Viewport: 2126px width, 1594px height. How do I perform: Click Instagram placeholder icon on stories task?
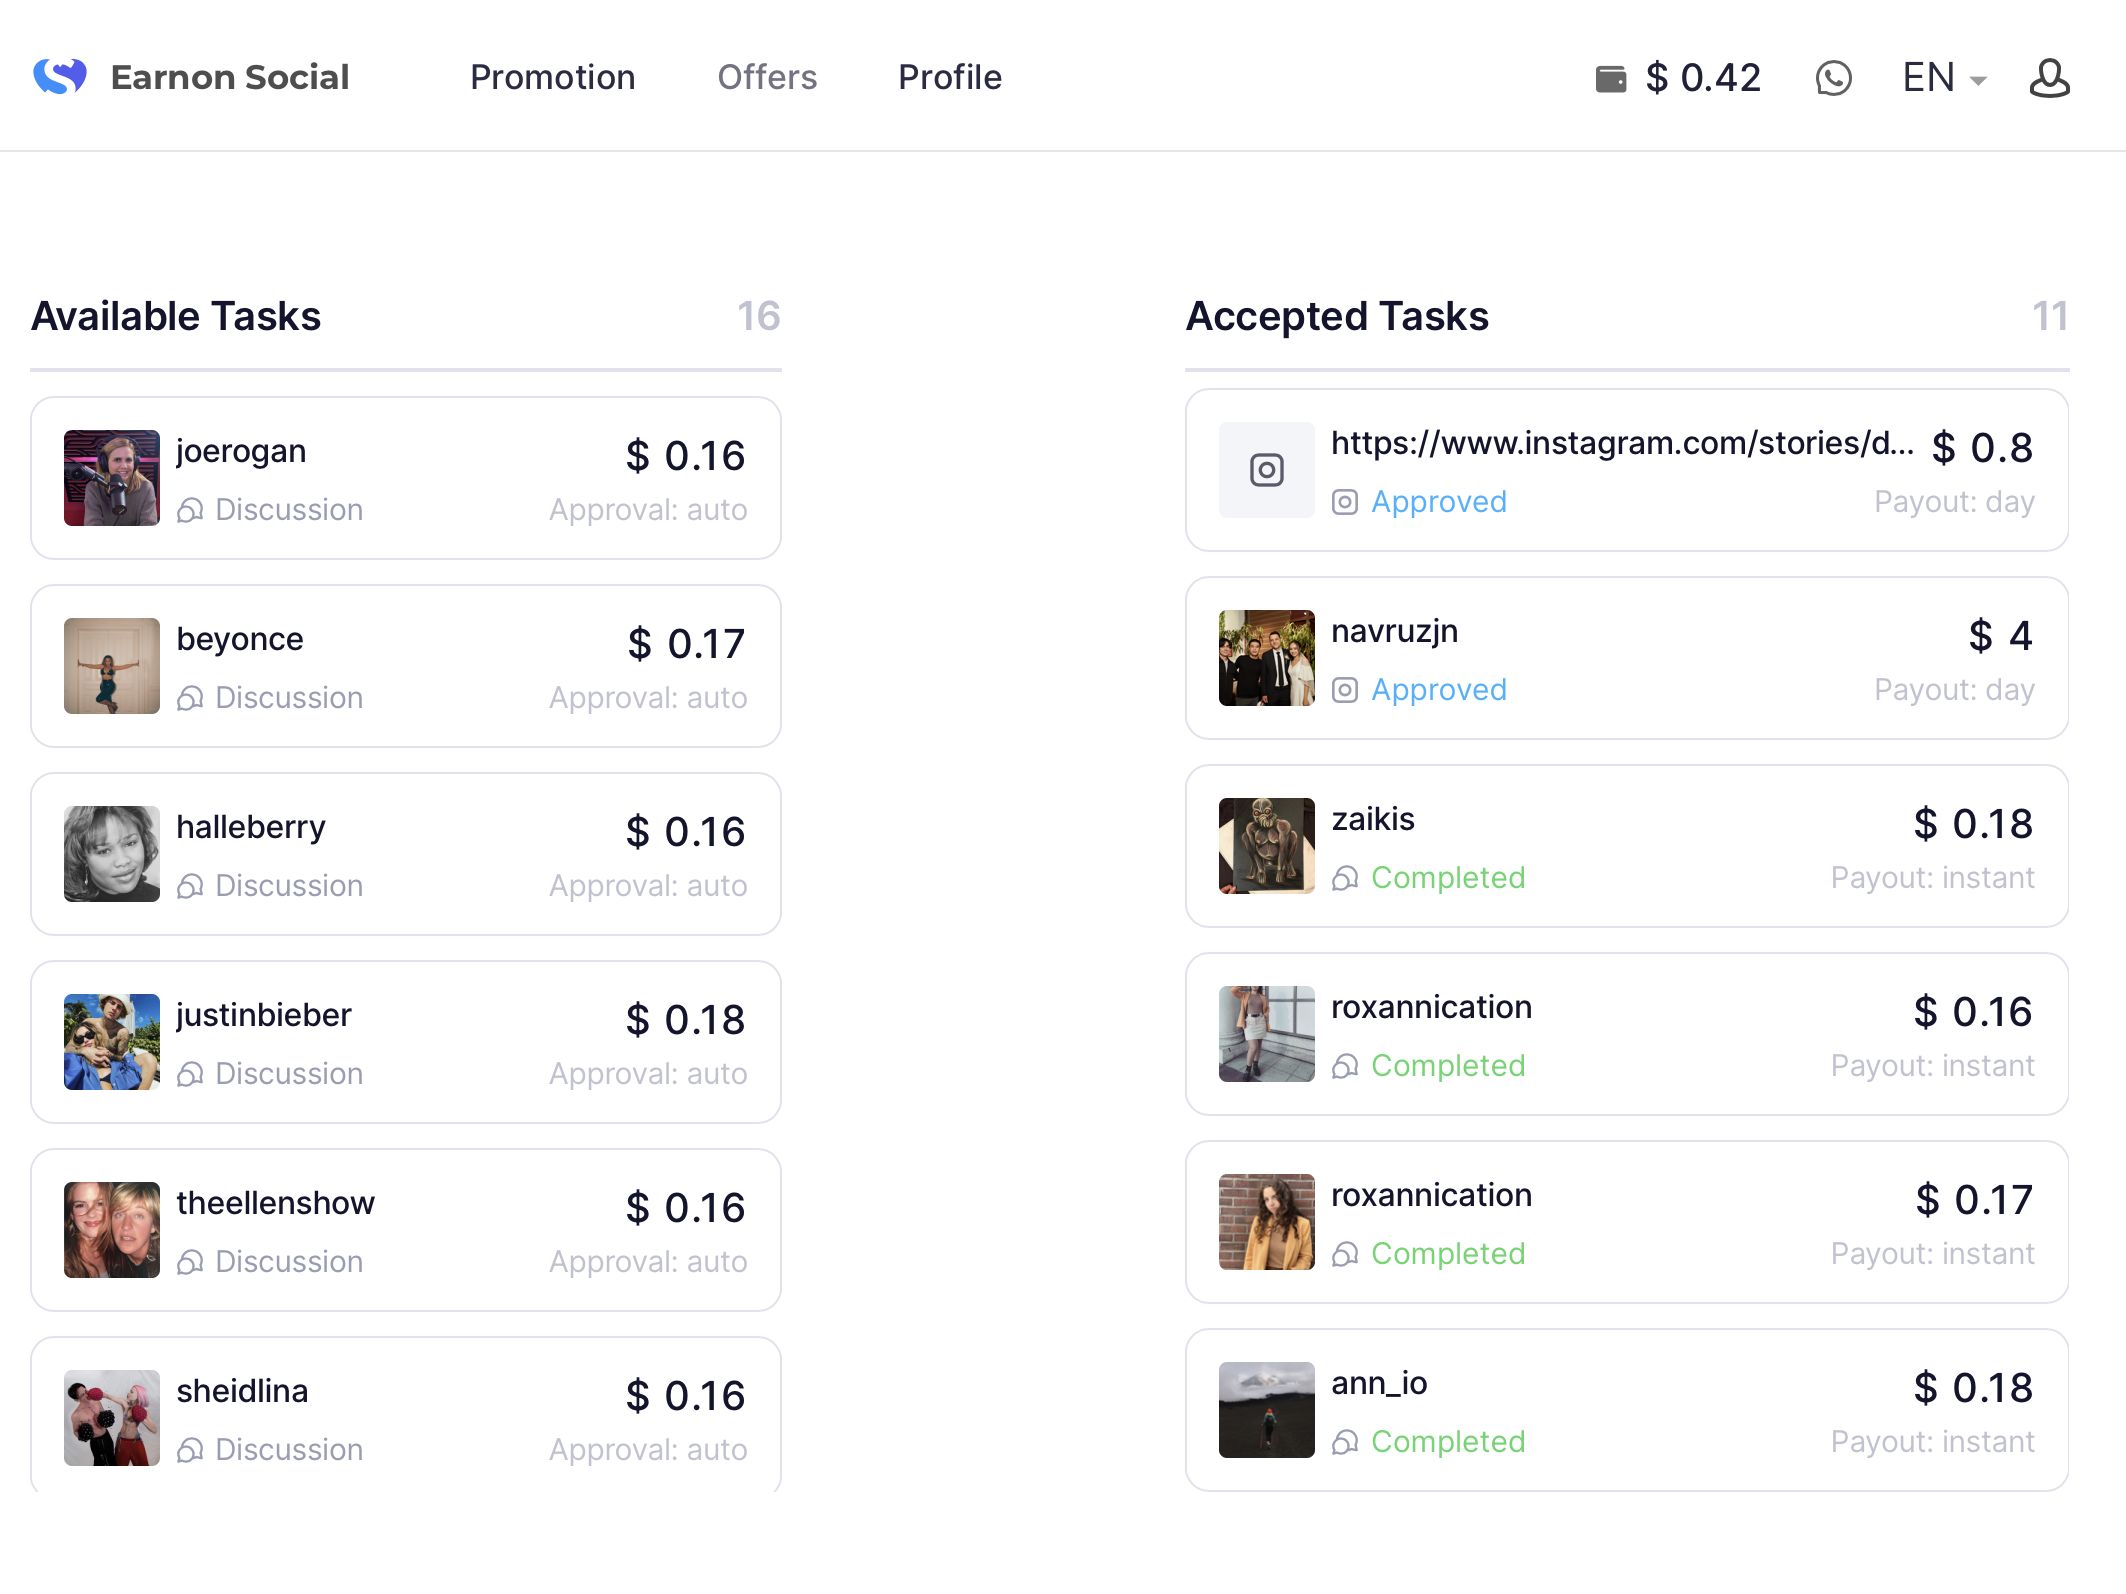1266,470
